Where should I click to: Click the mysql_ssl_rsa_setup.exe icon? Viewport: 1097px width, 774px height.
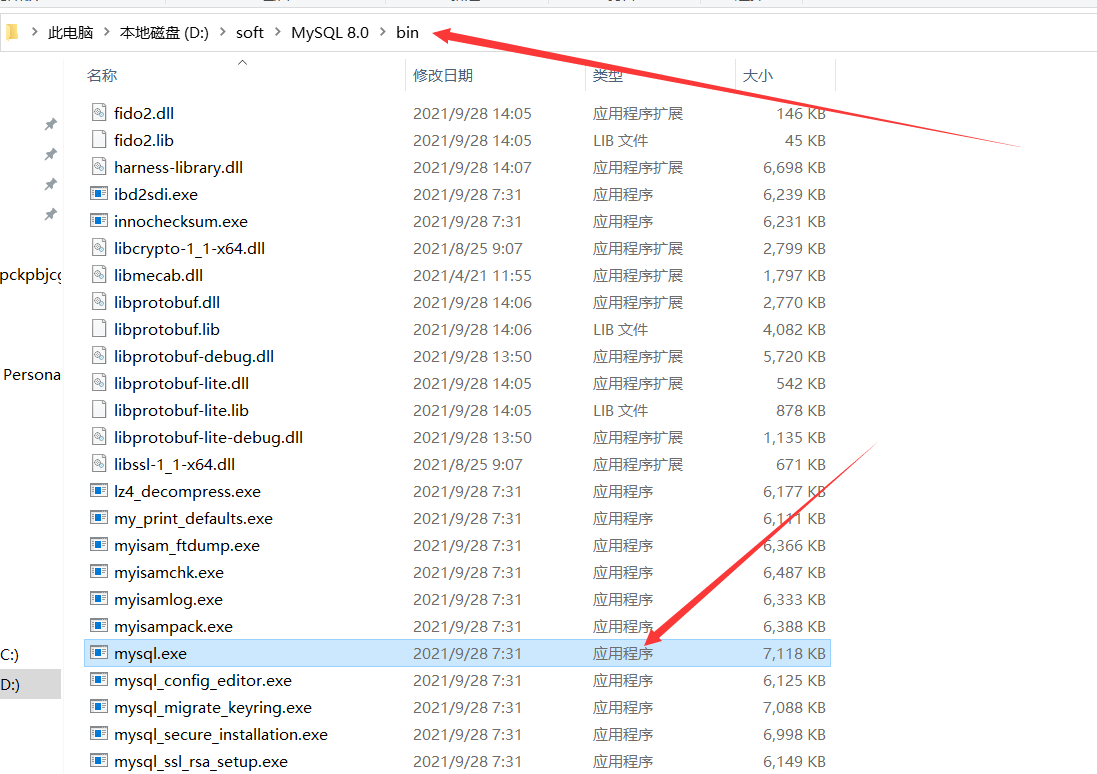[99, 761]
